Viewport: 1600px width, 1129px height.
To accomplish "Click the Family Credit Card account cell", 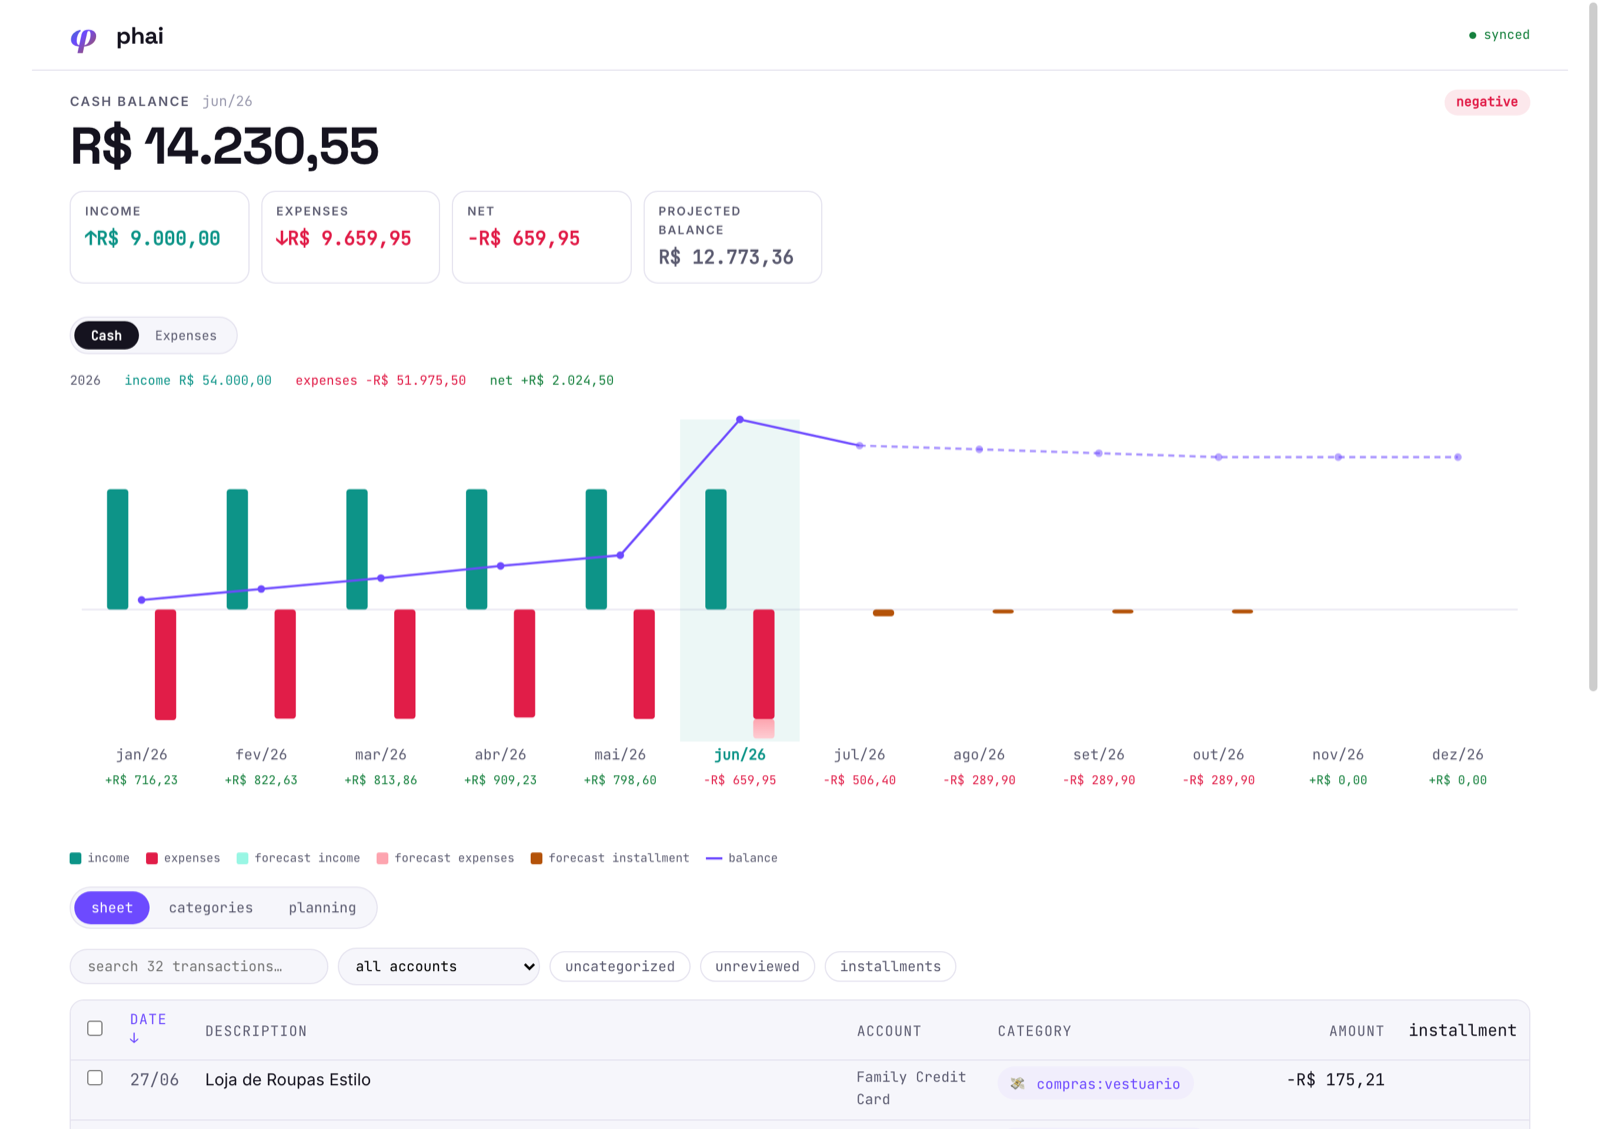I will pyautogui.click(x=911, y=1088).
